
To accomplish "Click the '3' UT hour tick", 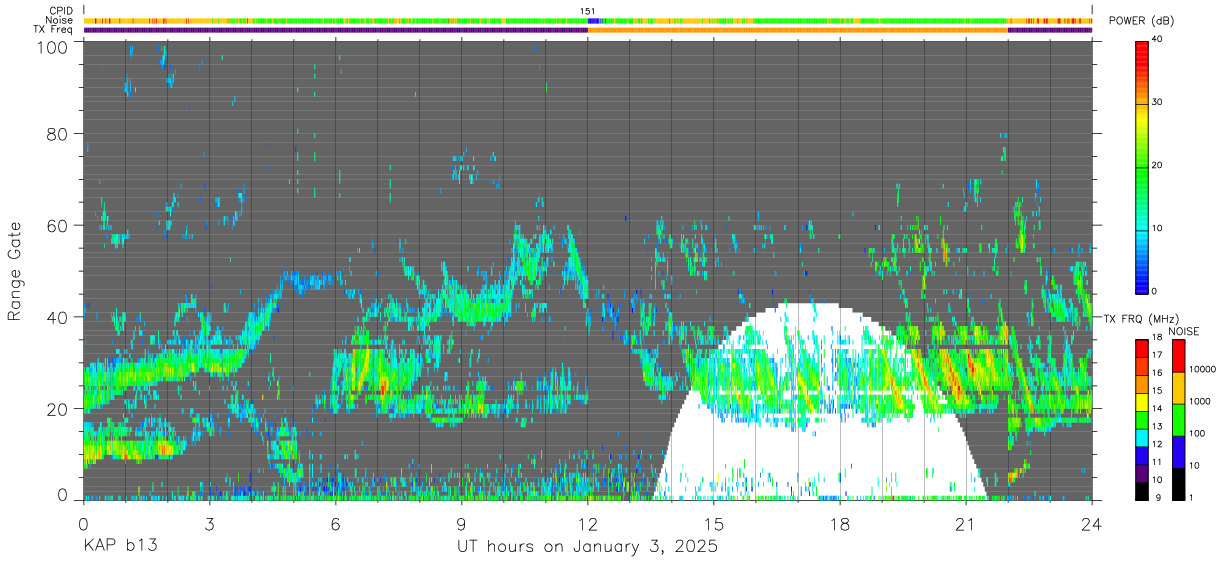I will [210, 523].
